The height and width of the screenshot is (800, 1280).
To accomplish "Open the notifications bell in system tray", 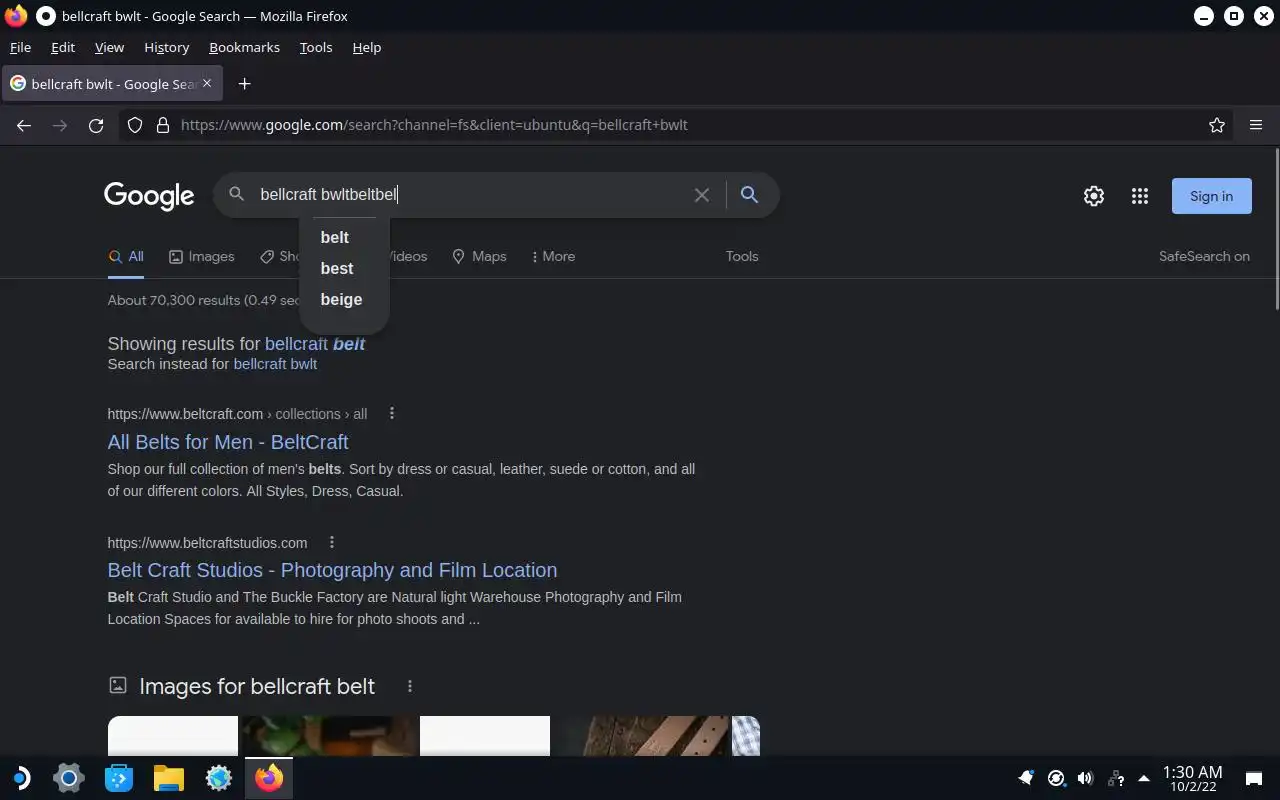I will (x=1026, y=778).
